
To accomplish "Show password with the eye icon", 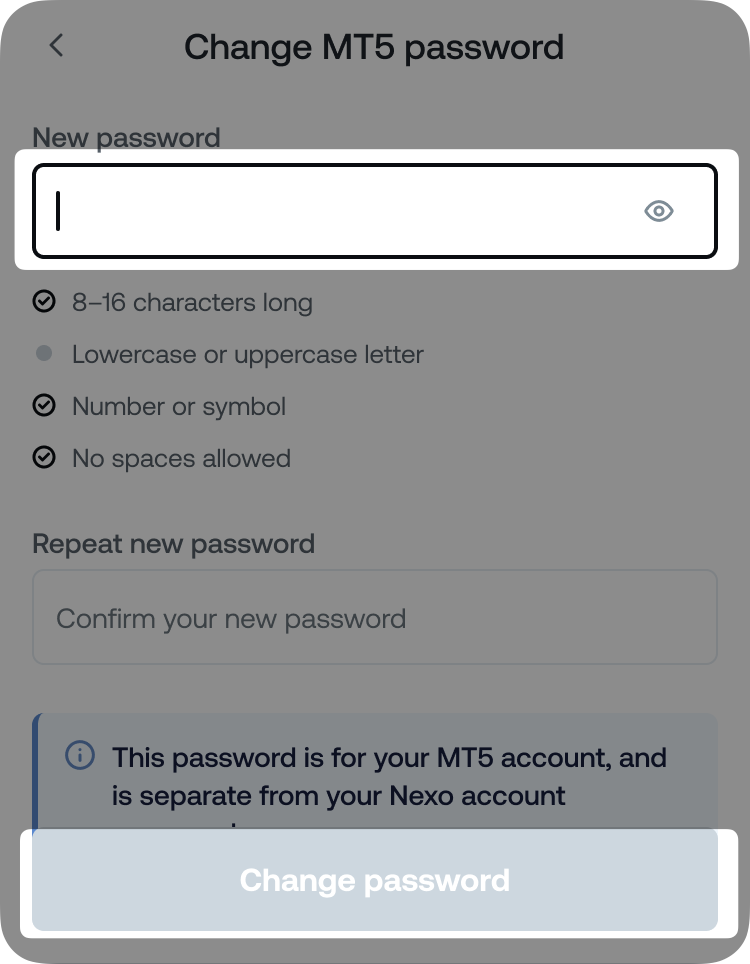I will [x=658, y=211].
